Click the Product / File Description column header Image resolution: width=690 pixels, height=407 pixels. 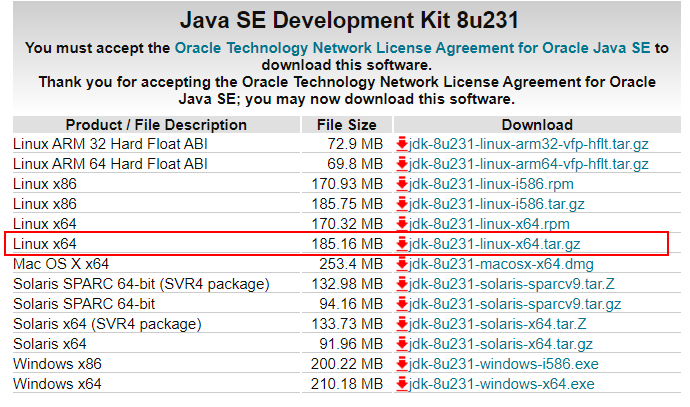[x=156, y=125]
